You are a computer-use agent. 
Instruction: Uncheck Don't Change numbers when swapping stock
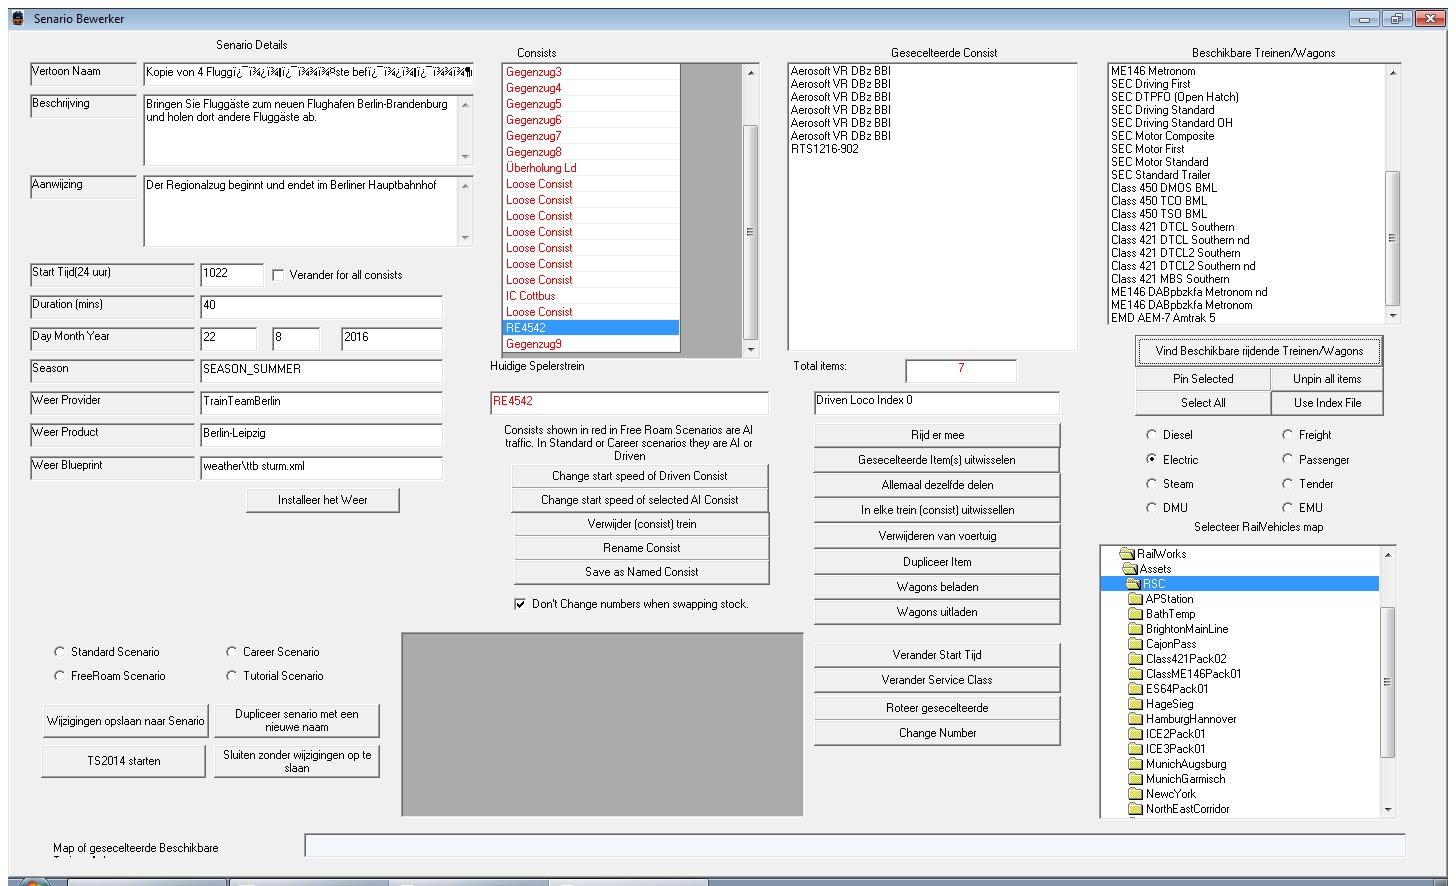(x=520, y=604)
